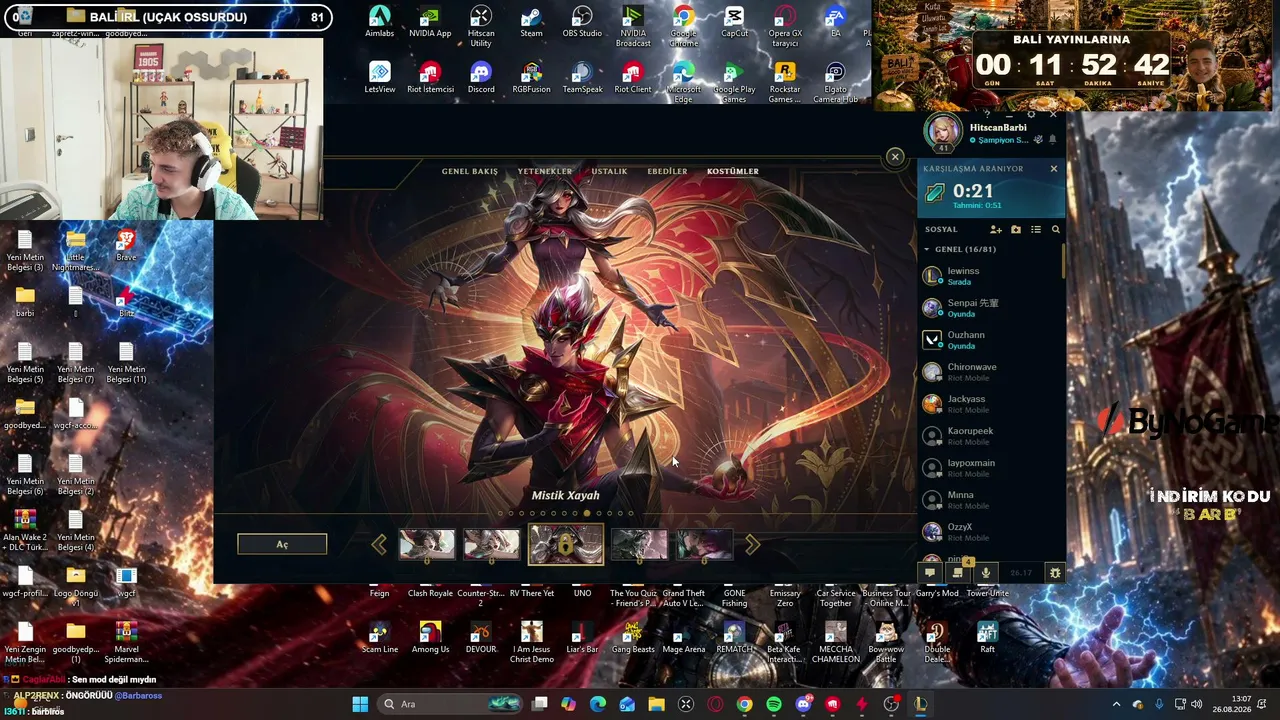Select the locked Mistik Xayah thumbnail
Screen dimensions: 1280x720
566,544
